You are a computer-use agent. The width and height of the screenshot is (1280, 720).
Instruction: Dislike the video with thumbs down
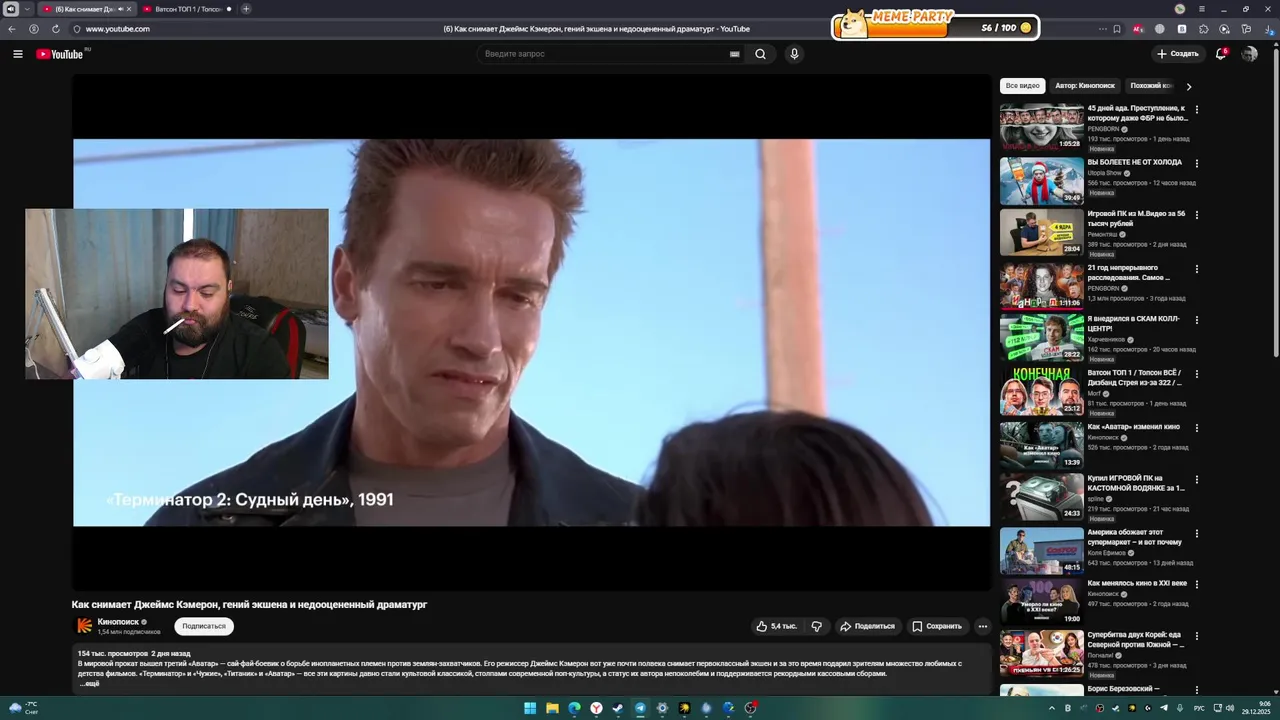[817, 626]
